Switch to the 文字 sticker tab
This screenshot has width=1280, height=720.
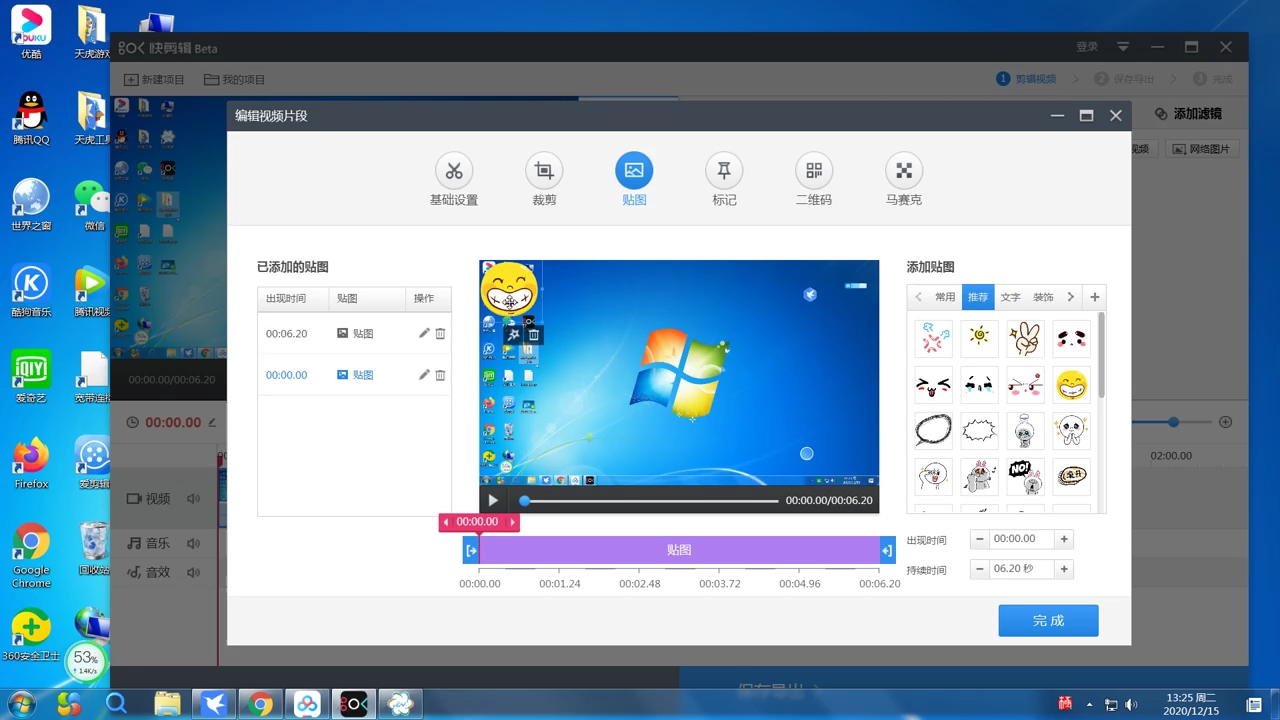[1011, 297]
